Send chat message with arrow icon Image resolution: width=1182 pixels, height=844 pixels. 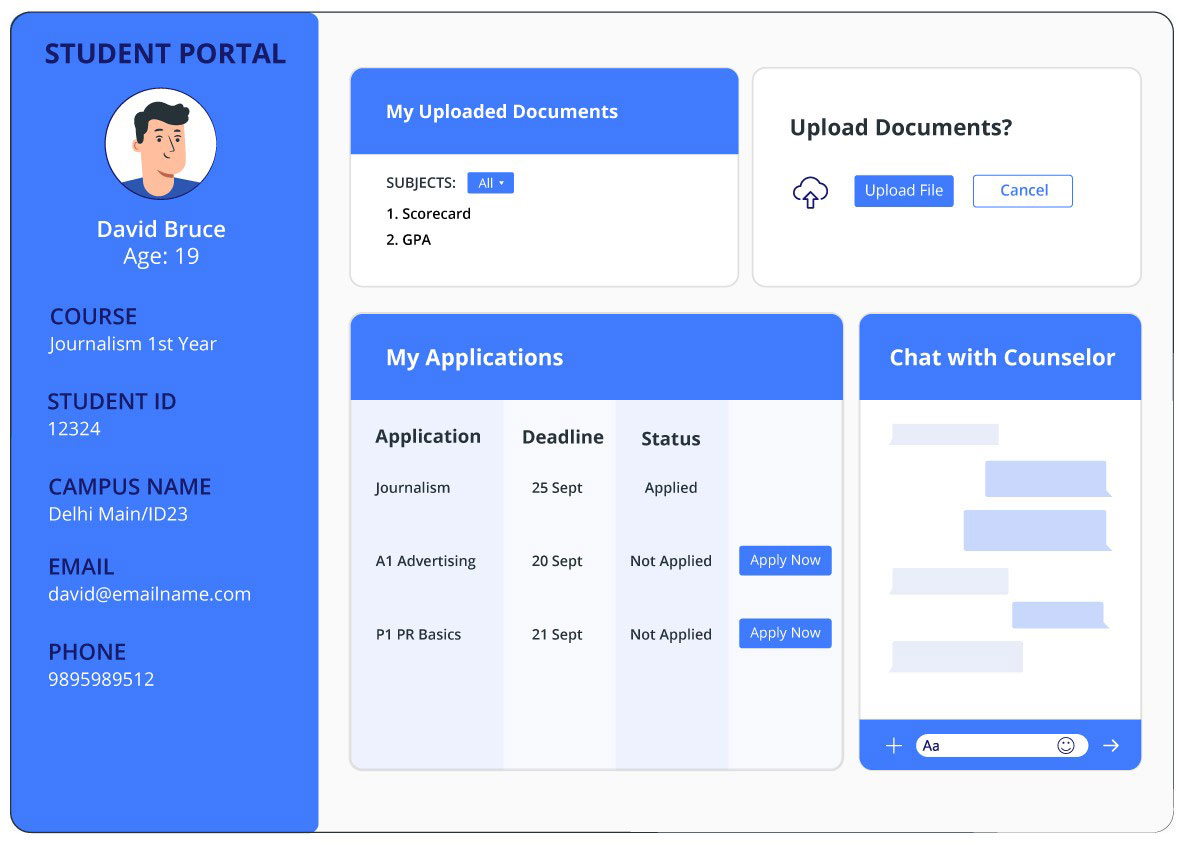(1111, 745)
